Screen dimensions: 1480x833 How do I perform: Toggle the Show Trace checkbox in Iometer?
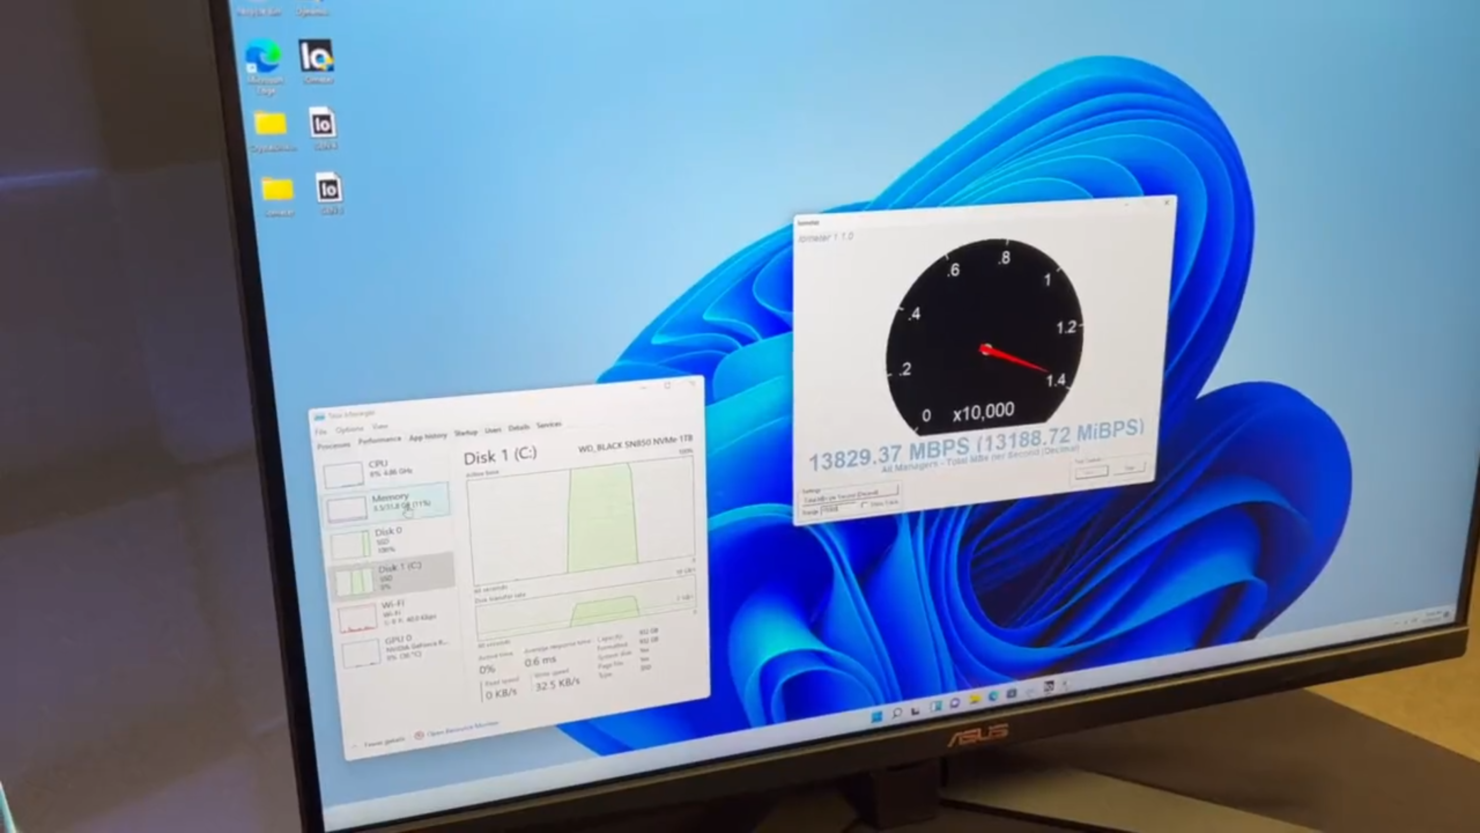864,505
